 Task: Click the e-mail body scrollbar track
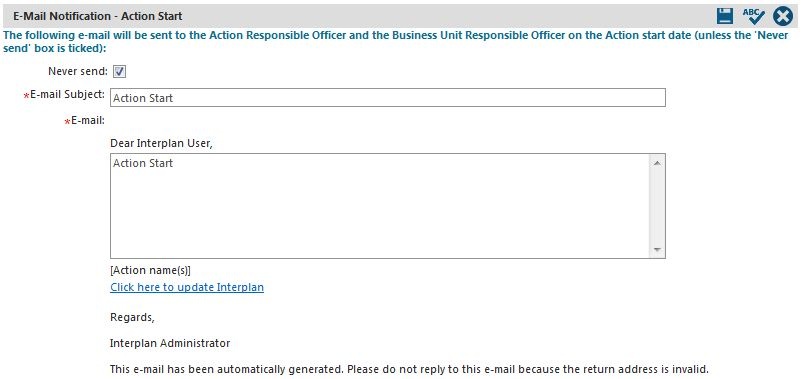click(657, 206)
